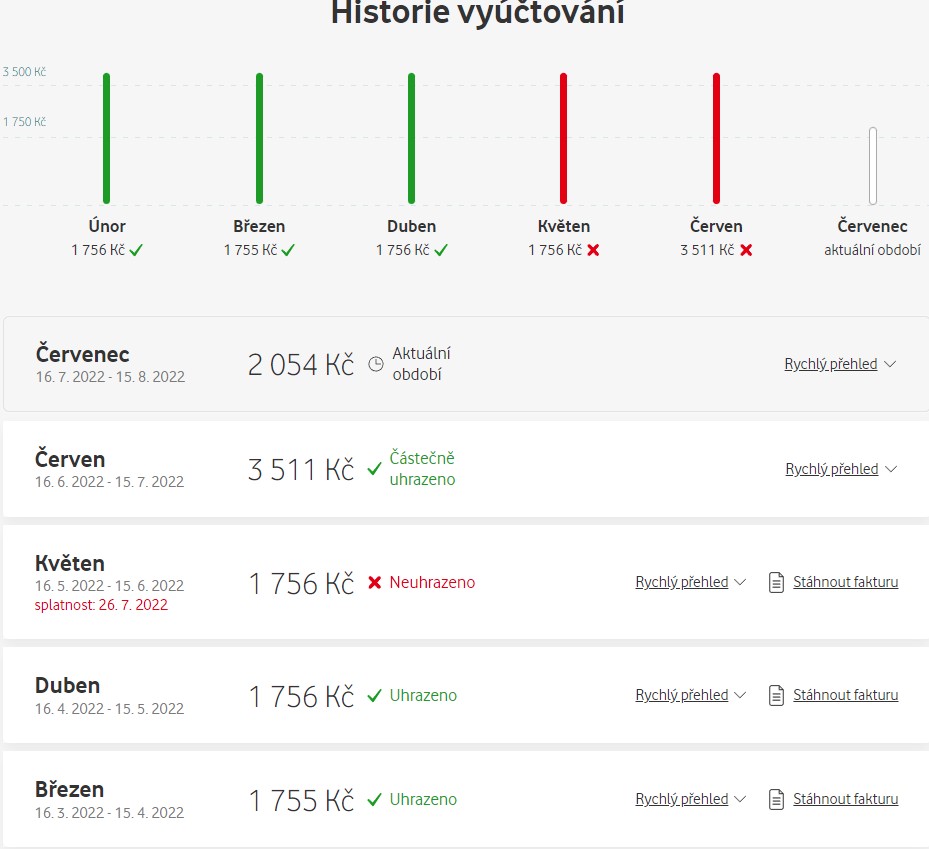Select the green Duben bar in chart
This screenshot has height=849, width=929.
(411, 138)
